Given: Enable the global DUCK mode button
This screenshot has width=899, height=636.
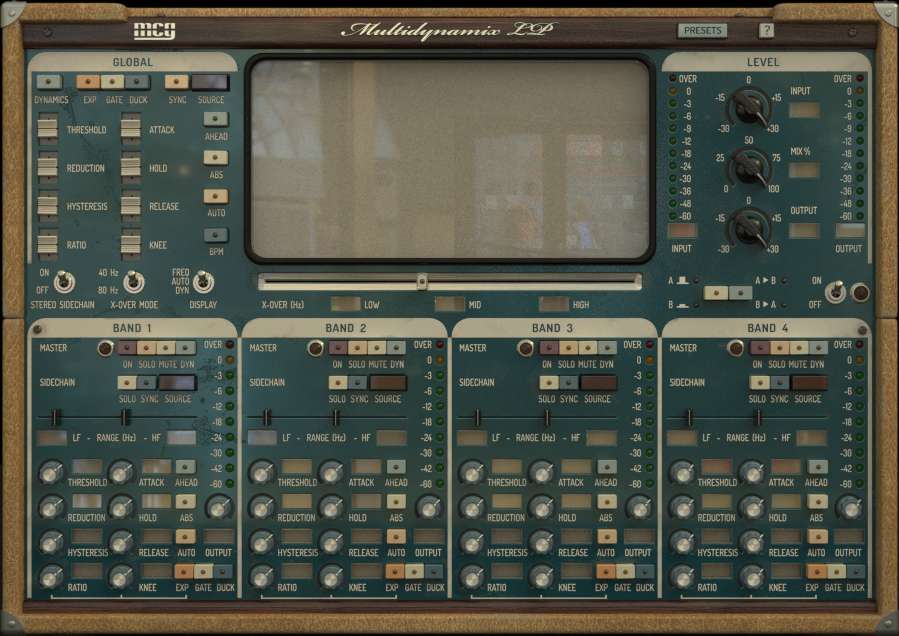Looking at the screenshot, I should point(137,83).
